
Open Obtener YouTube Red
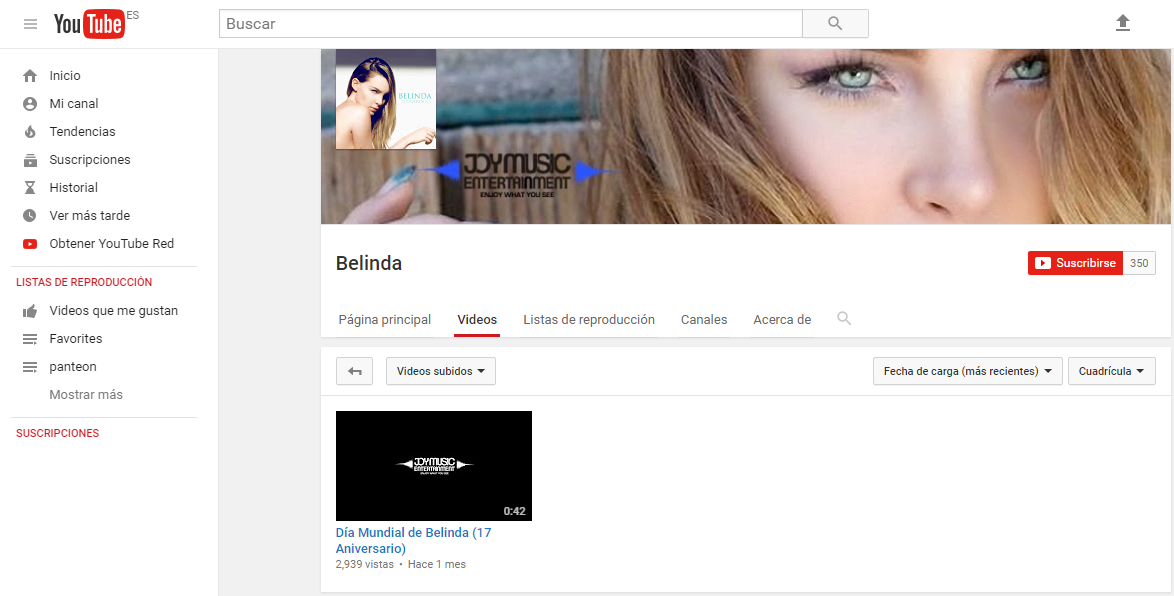point(111,244)
